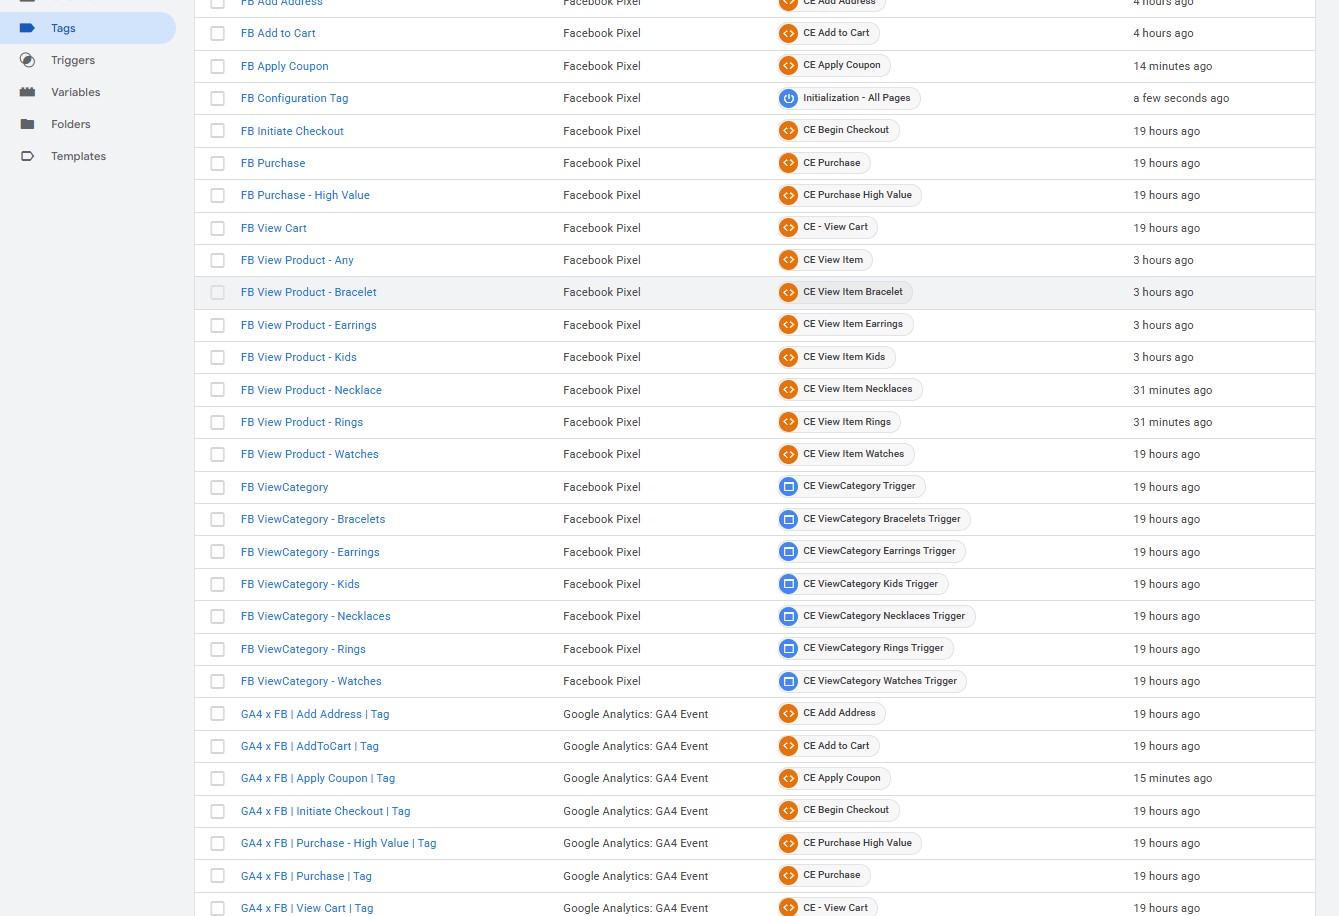Click the Variables briefcase icon

(x=28, y=92)
